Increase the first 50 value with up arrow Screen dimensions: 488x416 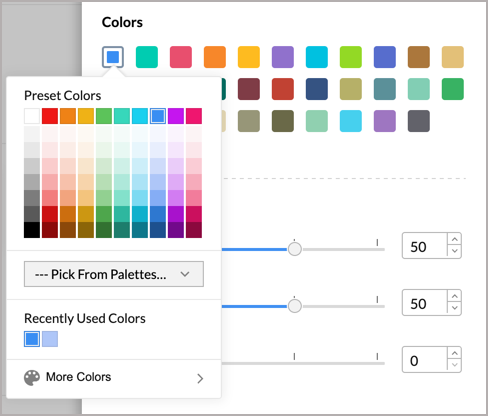click(x=455, y=239)
